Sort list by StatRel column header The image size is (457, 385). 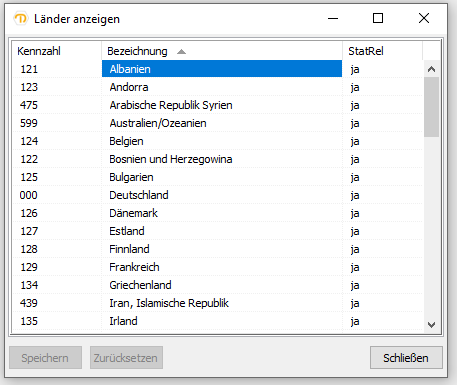point(383,51)
